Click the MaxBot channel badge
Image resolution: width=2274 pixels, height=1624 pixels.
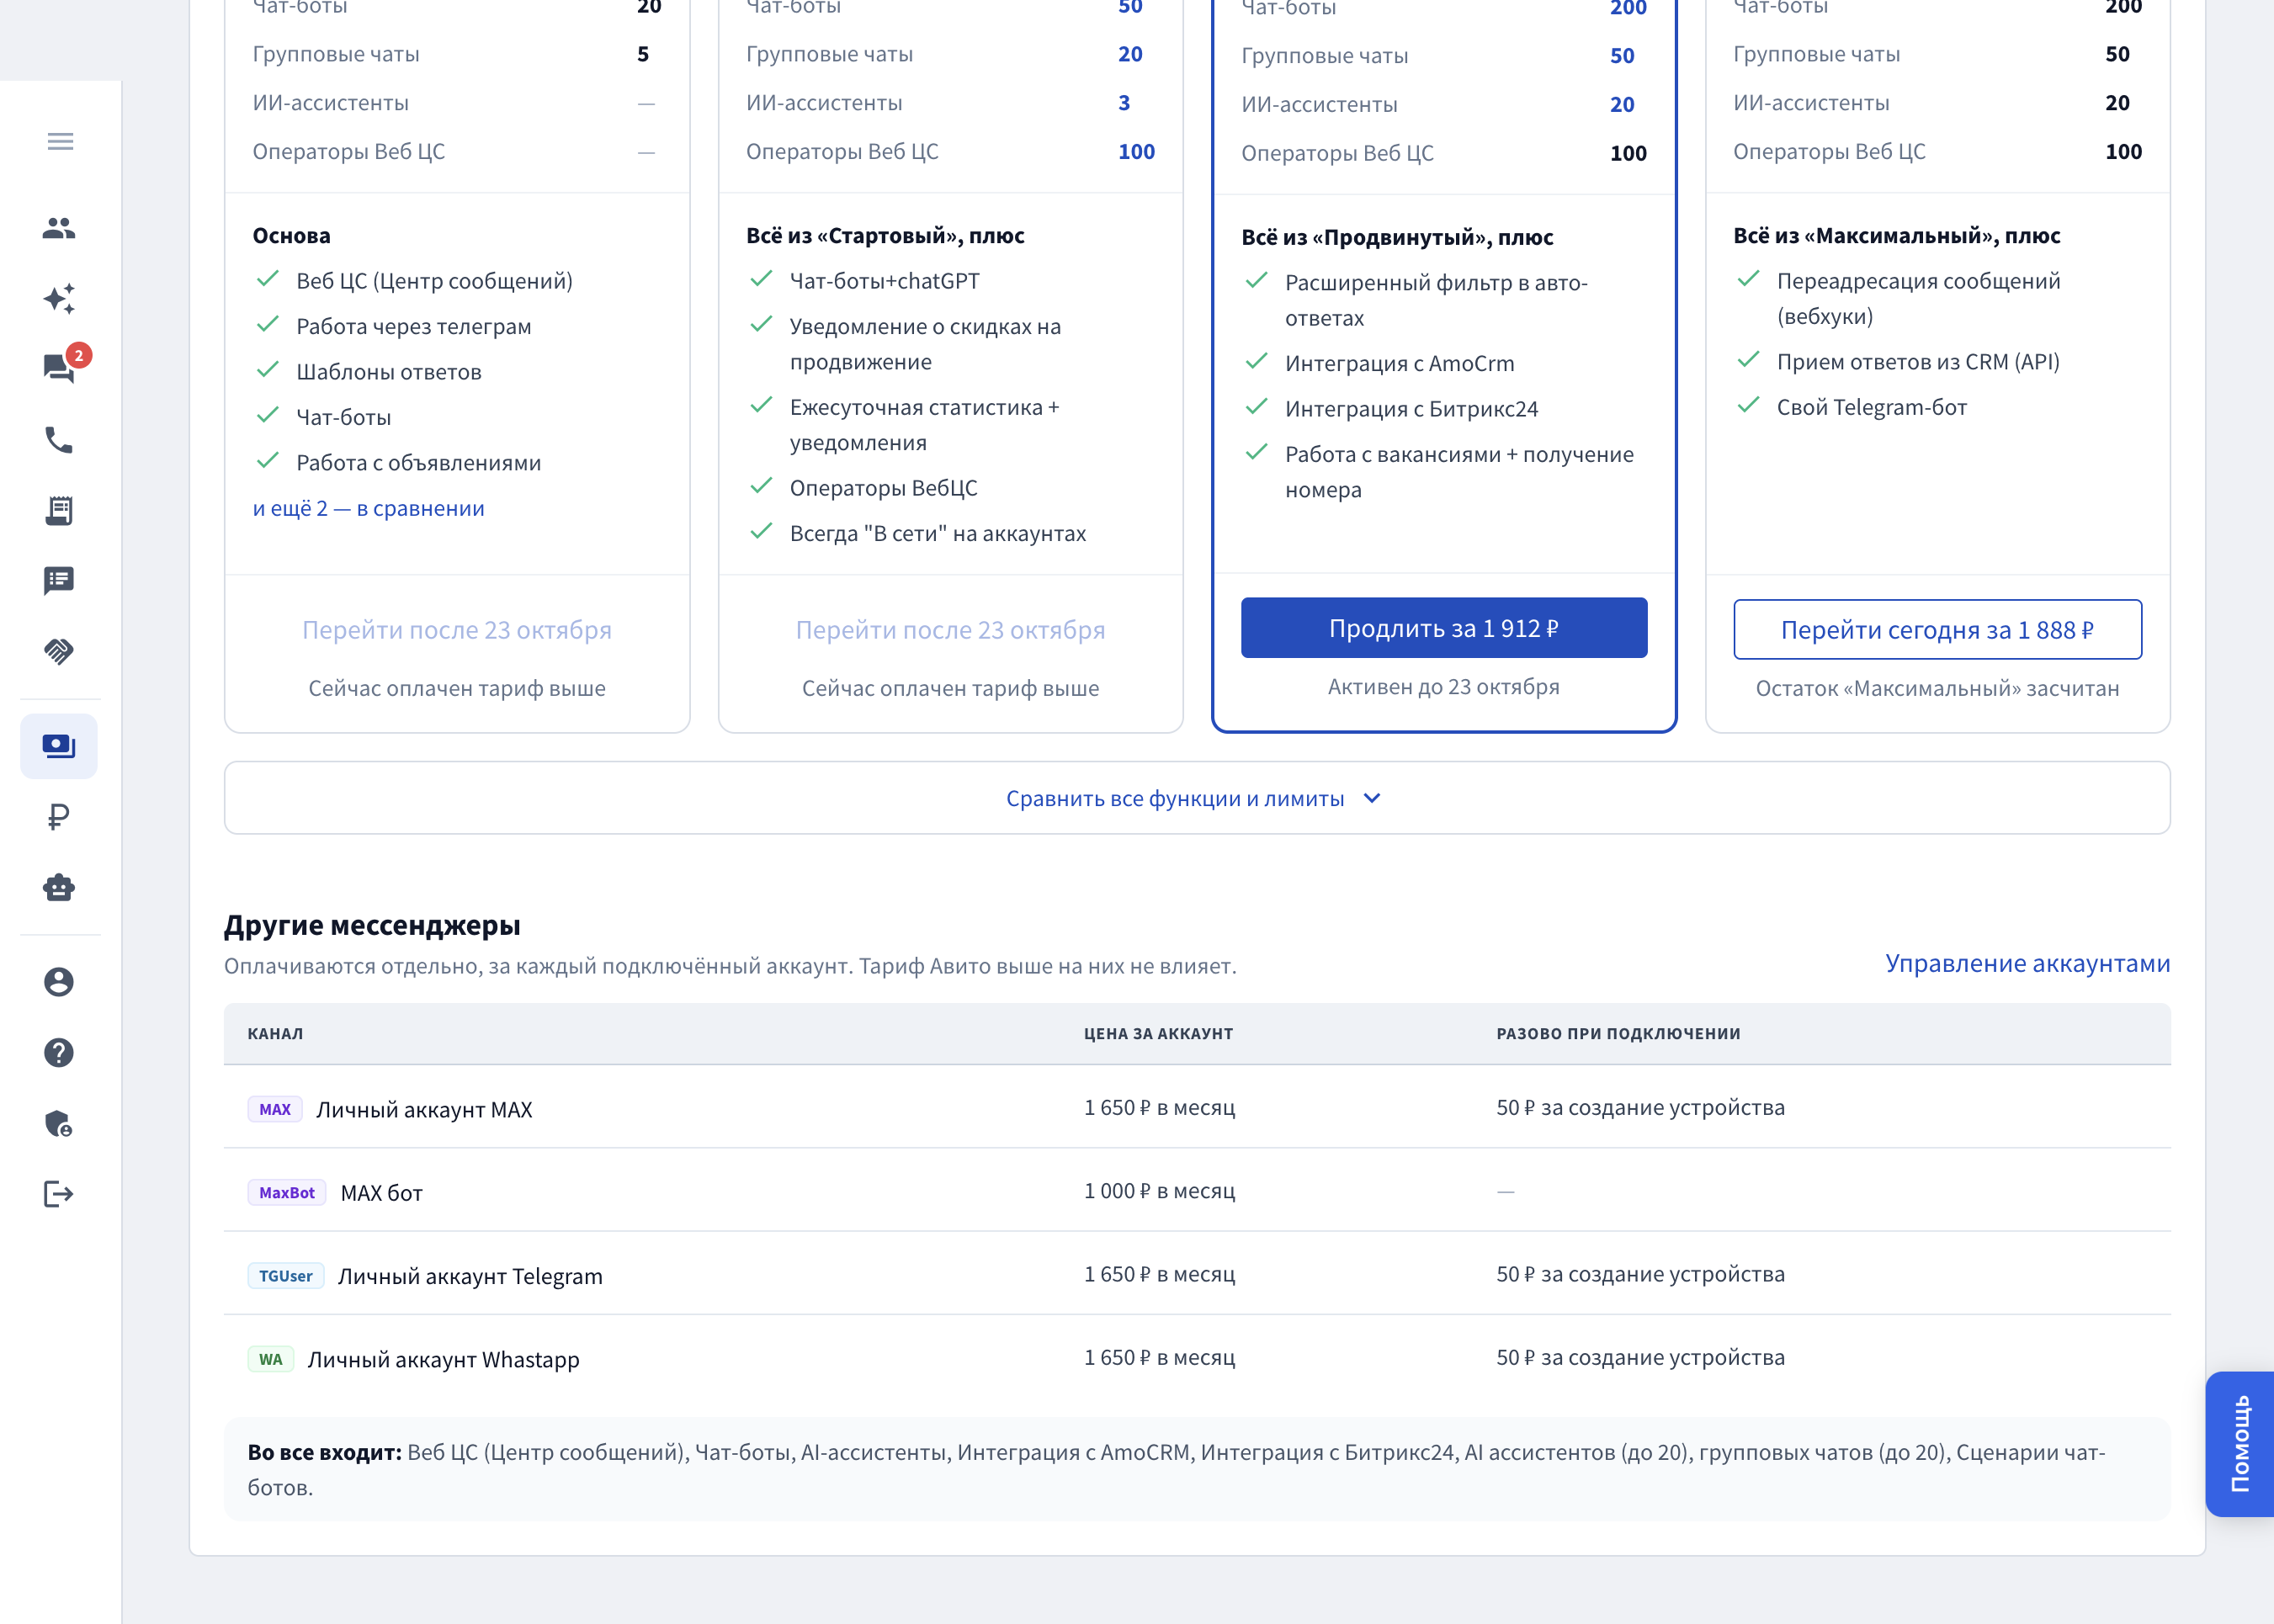pos(287,1193)
